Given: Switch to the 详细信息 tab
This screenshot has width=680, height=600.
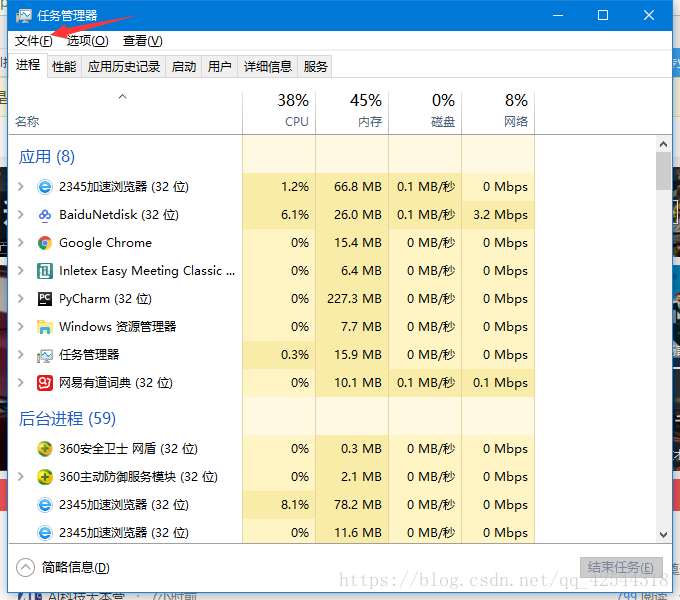Looking at the screenshot, I should click(268, 67).
